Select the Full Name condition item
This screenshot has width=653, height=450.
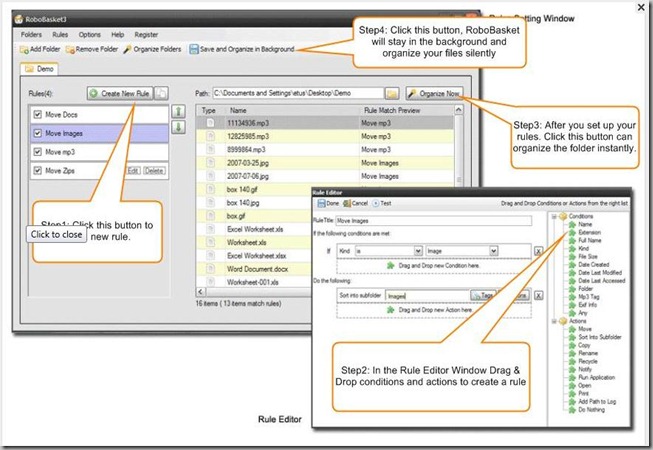point(590,240)
